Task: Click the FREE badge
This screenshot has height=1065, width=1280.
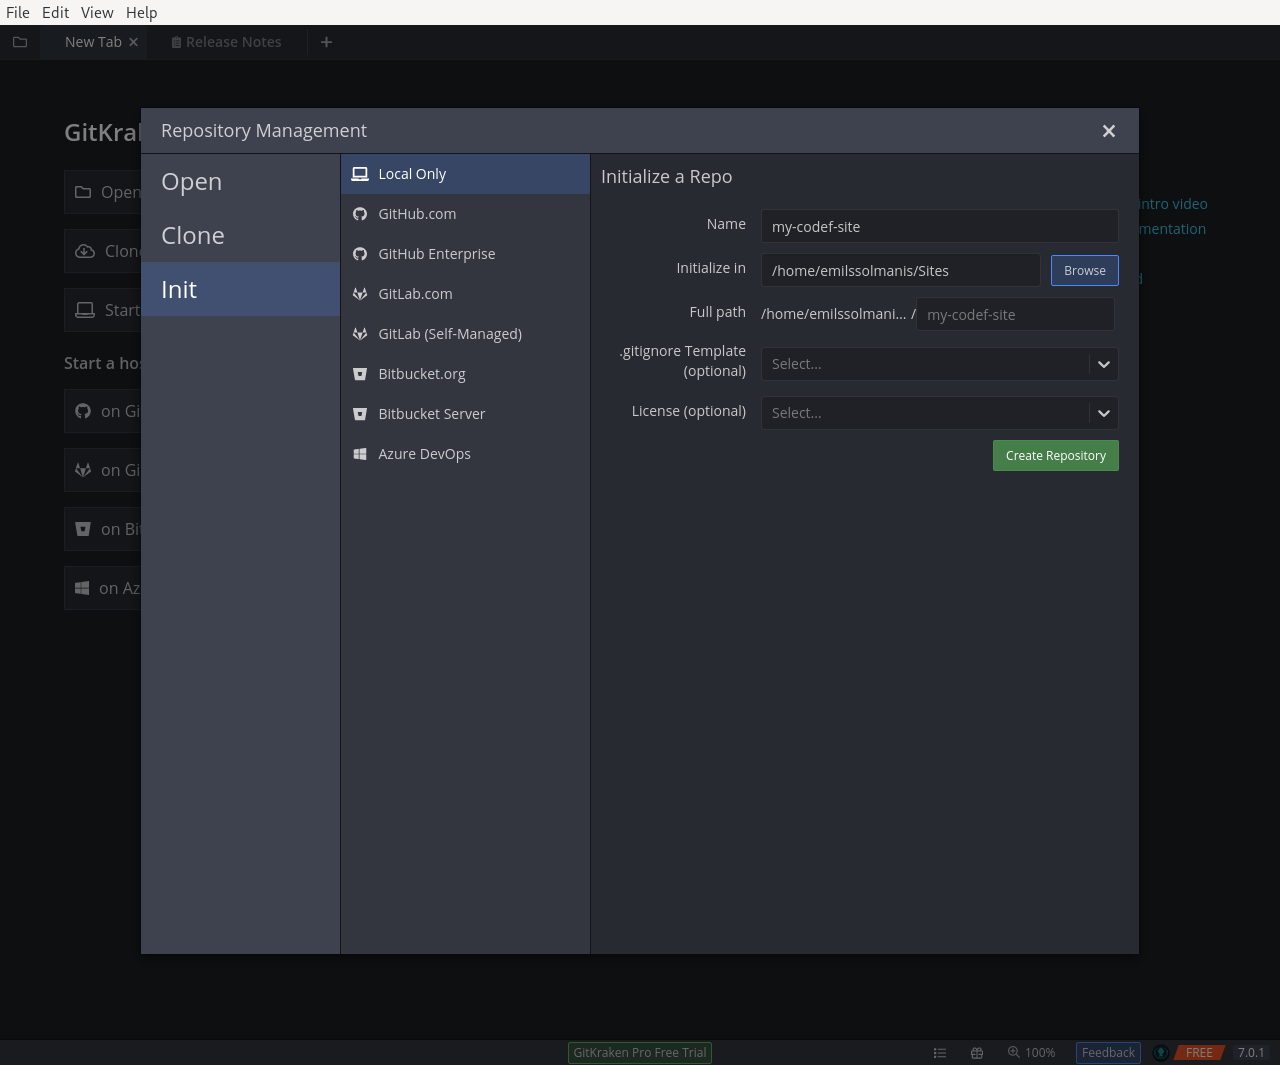Action: pos(1199,1053)
